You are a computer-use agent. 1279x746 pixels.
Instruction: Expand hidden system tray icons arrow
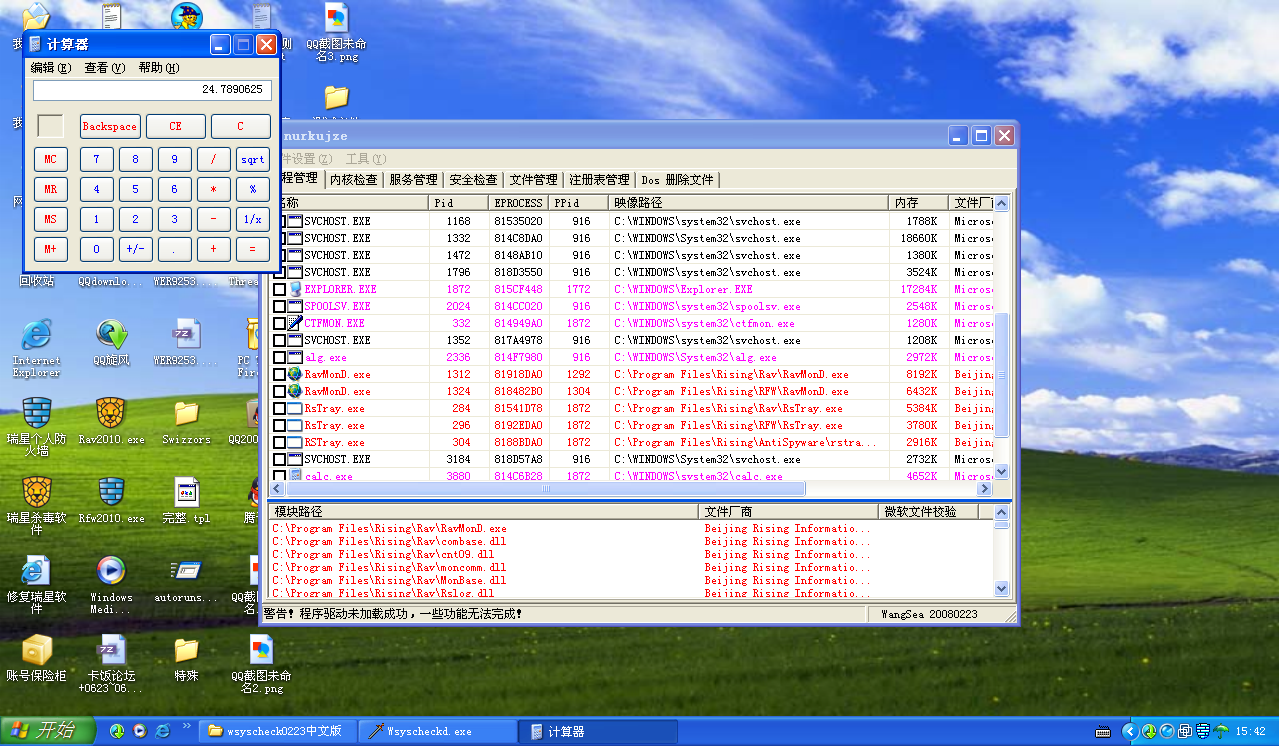1129,731
